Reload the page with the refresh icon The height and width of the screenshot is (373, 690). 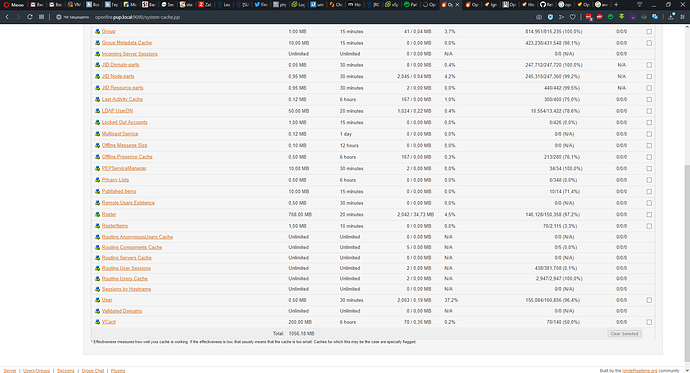(x=29, y=17)
